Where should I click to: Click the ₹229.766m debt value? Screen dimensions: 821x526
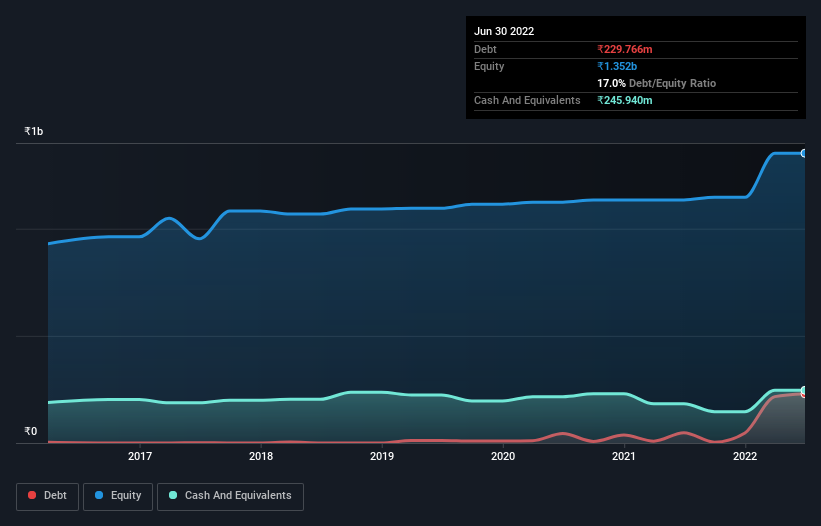(625, 49)
